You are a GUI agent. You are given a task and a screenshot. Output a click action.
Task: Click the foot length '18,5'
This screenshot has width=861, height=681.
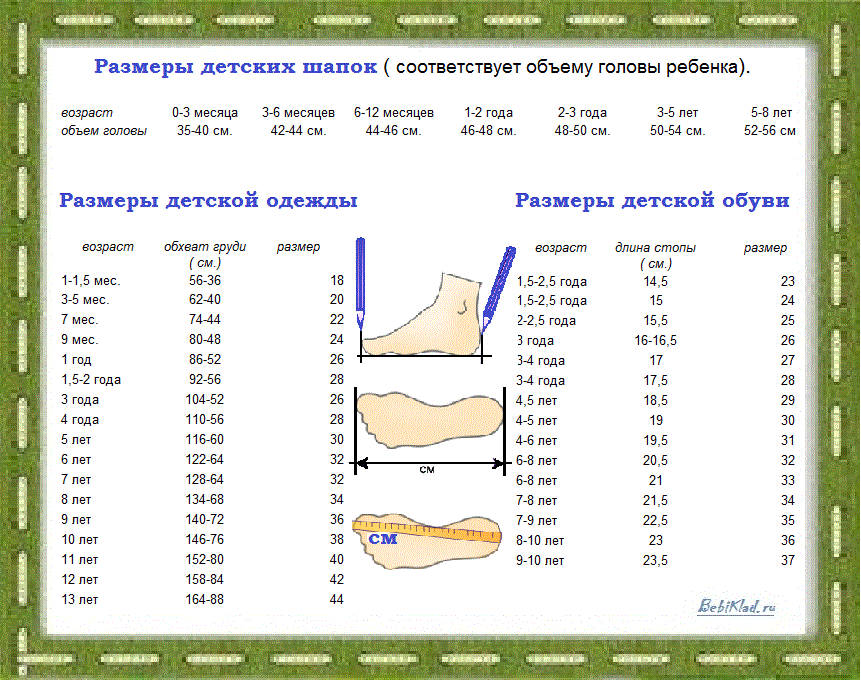[x=656, y=401]
